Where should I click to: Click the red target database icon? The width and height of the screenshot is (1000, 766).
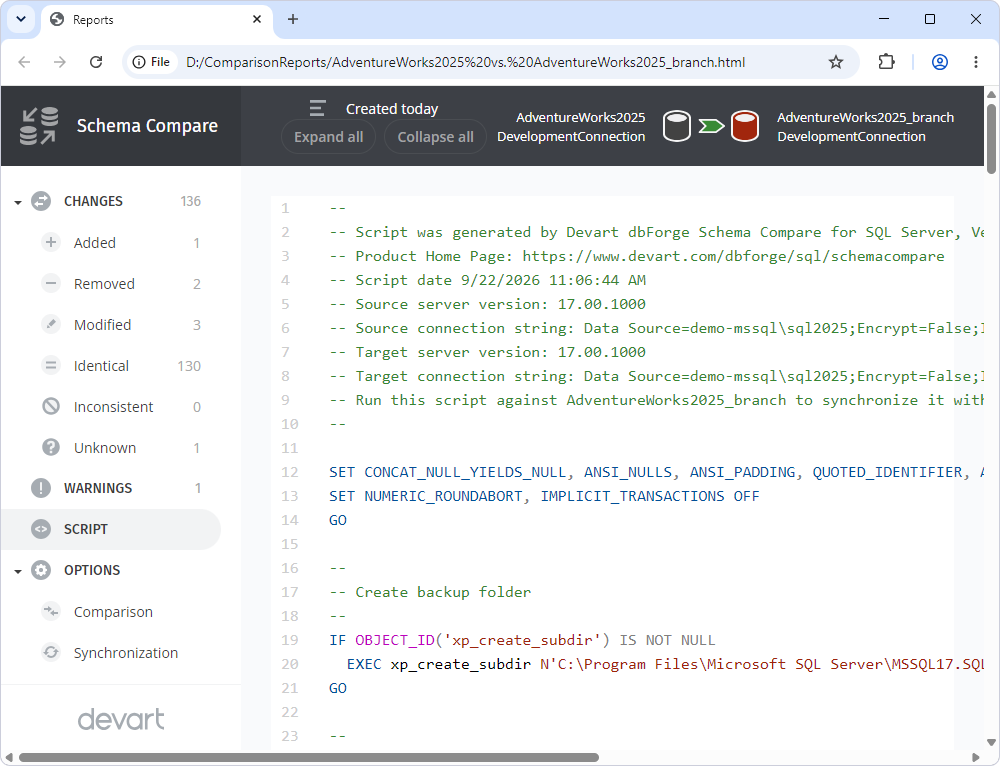745,126
